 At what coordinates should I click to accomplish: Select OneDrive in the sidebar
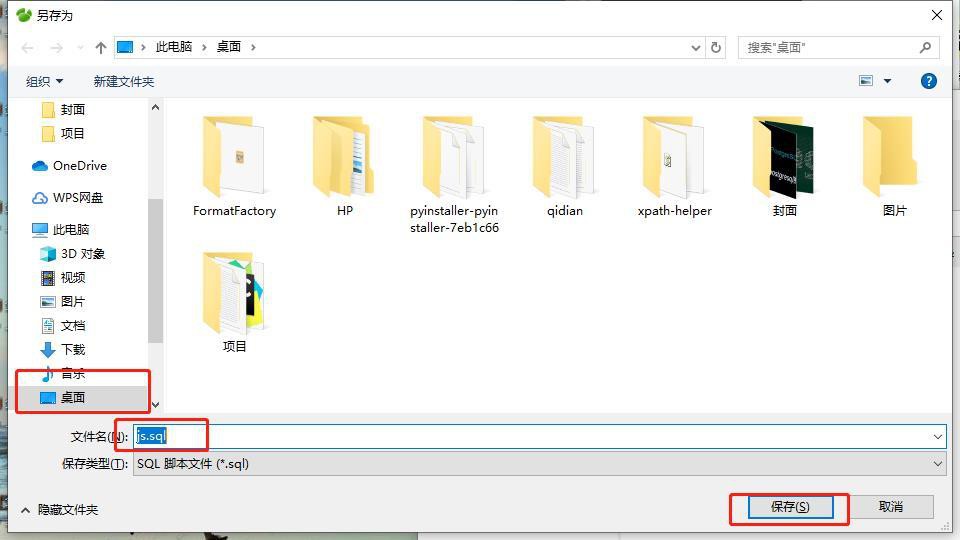point(69,166)
